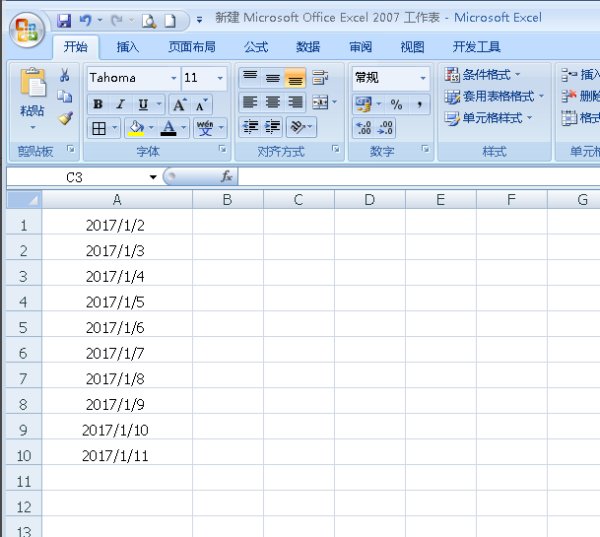
Task: Select the column A header
Action: click(x=117, y=200)
